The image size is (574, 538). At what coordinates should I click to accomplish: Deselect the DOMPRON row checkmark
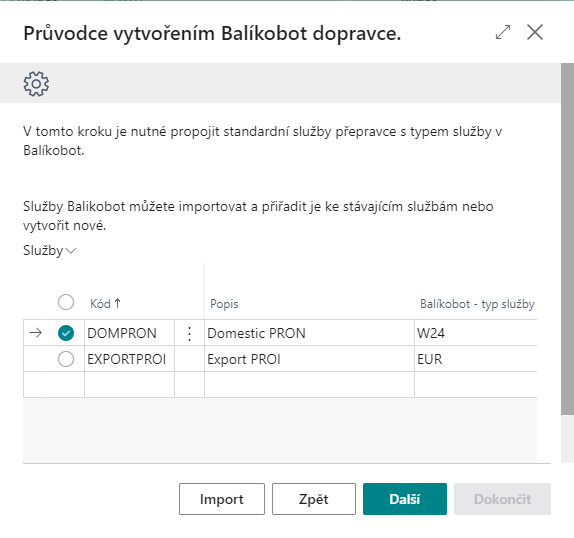pyautogui.click(x=66, y=333)
